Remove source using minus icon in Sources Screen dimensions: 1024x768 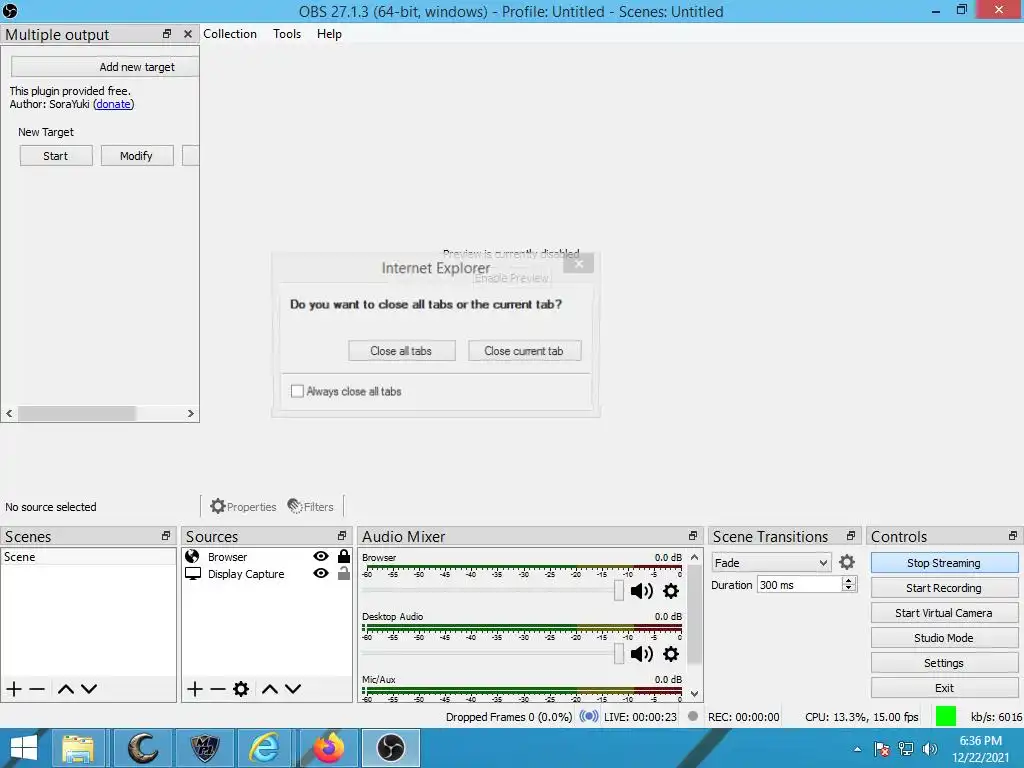click(x=218, y=689)
